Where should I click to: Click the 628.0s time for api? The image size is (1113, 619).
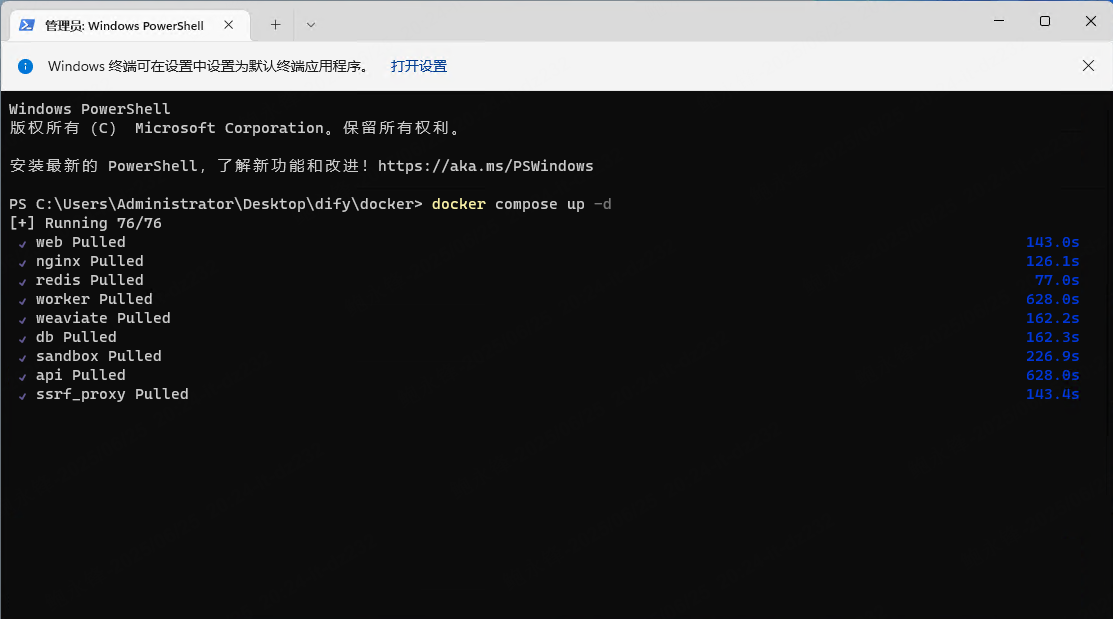1052,375
